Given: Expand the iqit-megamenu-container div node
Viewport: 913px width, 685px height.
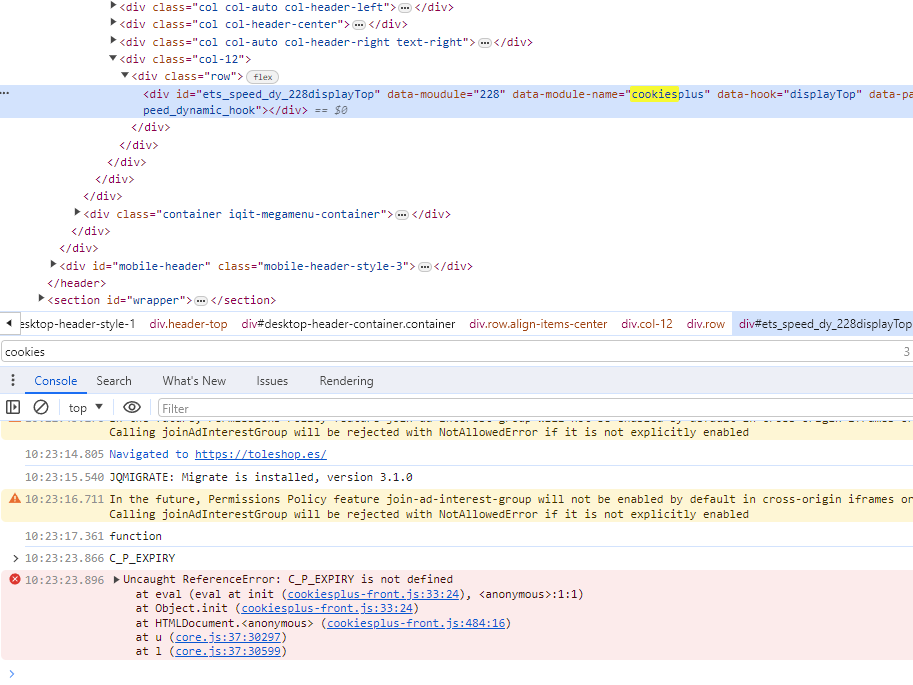Looking at the screenshot, I should 77,213.
